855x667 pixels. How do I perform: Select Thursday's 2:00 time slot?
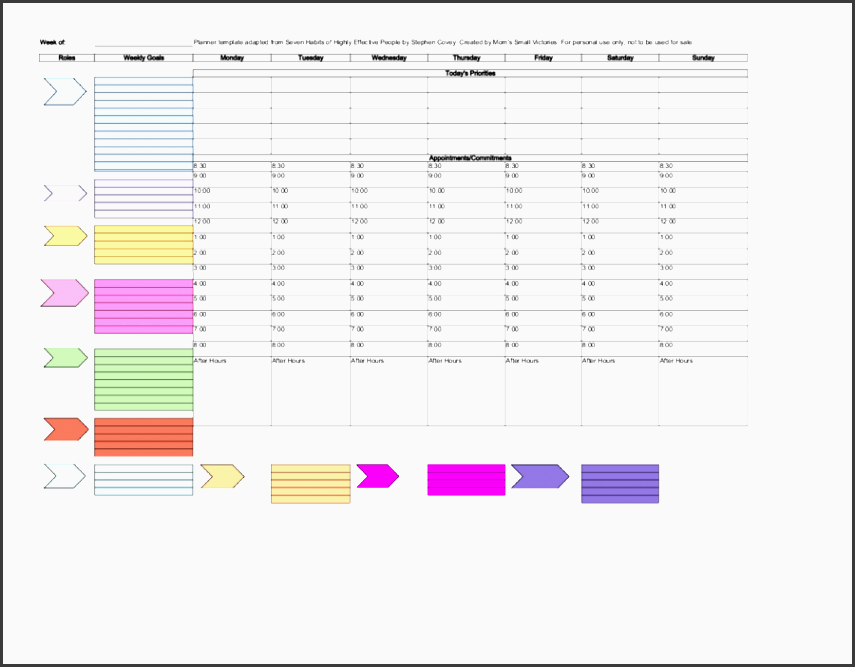(x=466, y=256)
